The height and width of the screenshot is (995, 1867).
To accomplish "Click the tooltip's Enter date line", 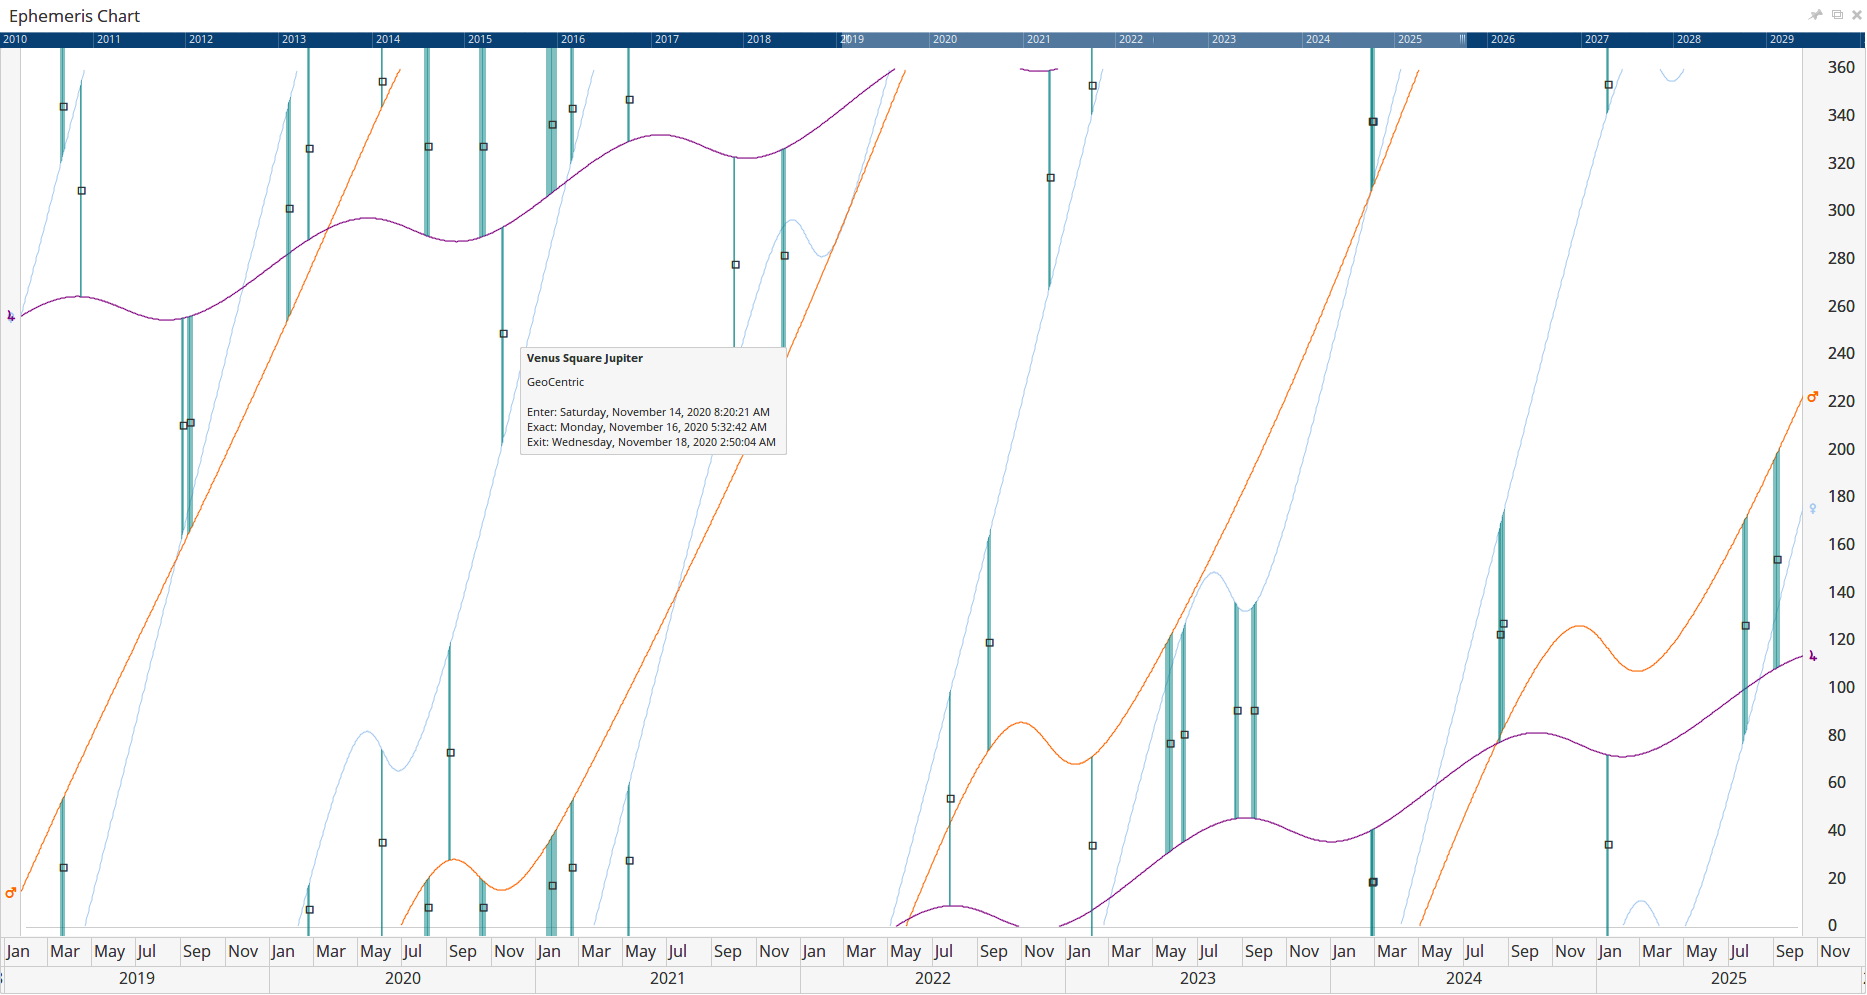I will pyautogui.click(x=648, y=412).
